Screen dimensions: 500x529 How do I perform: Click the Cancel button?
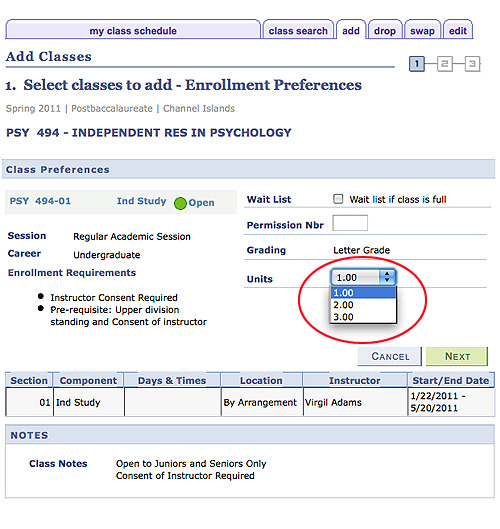coord(390,356)
